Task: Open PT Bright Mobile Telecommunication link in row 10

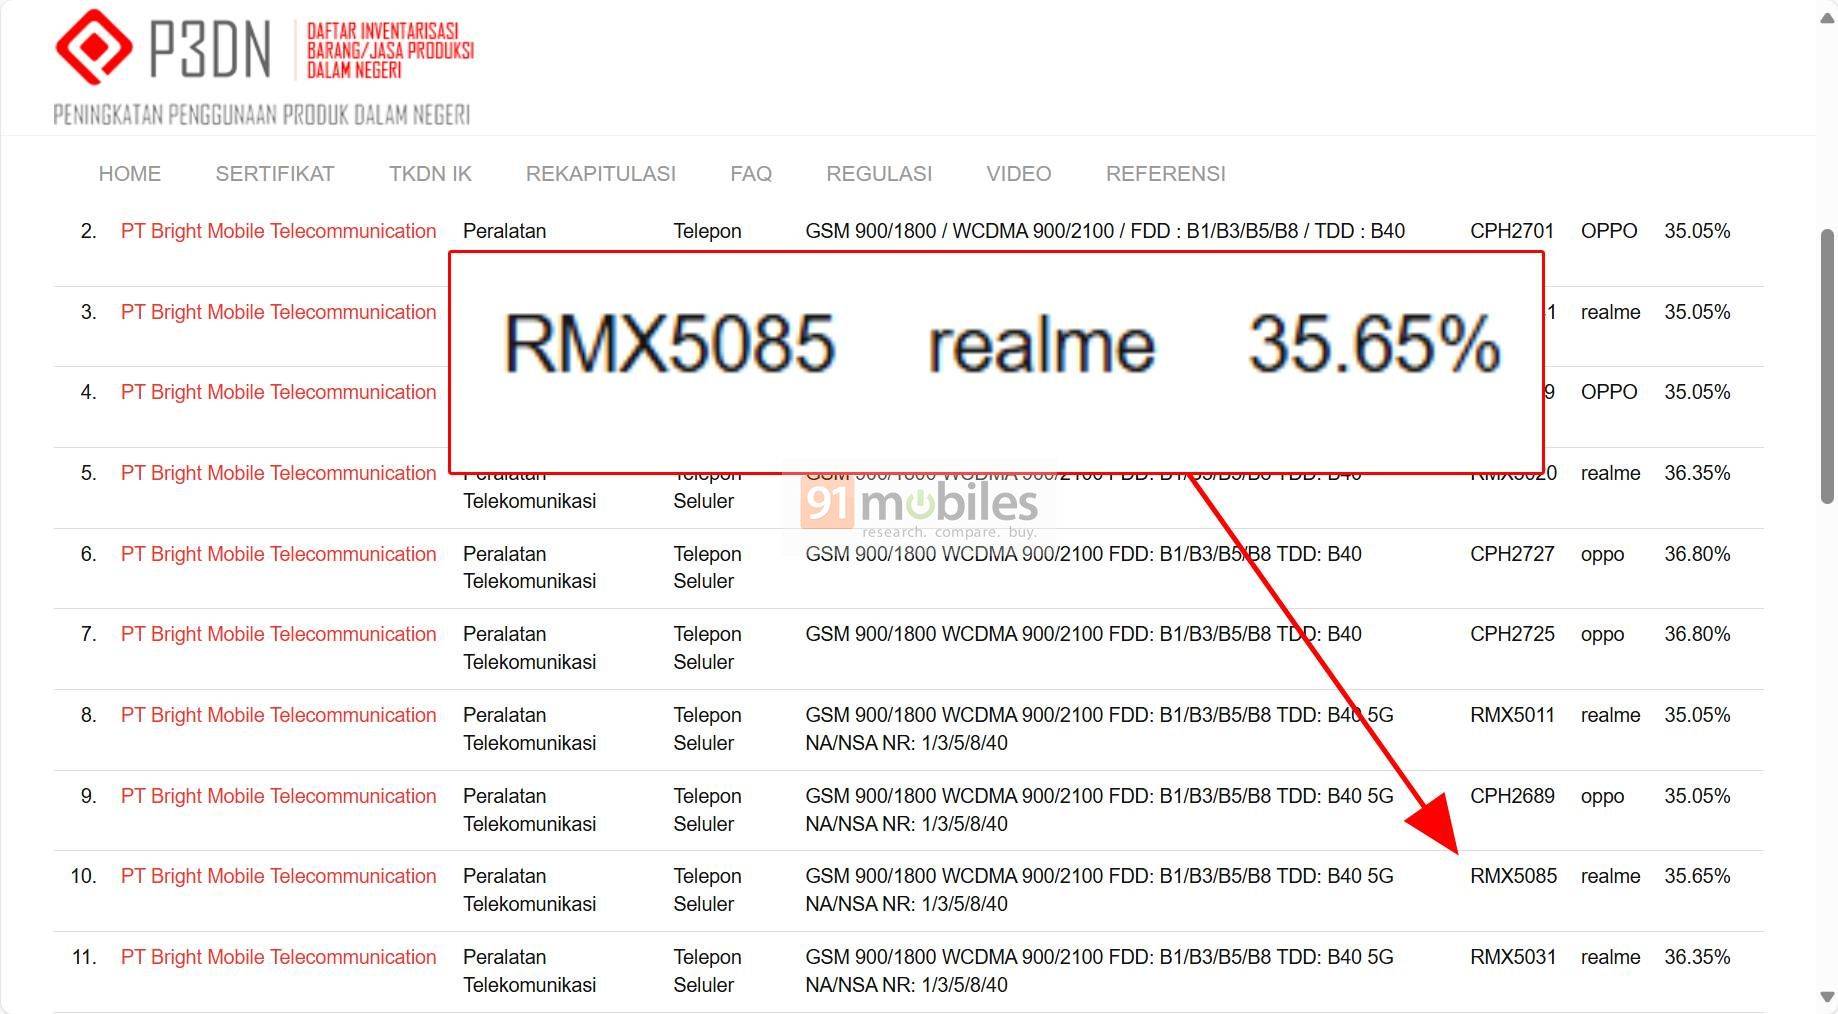Action: 278,876
